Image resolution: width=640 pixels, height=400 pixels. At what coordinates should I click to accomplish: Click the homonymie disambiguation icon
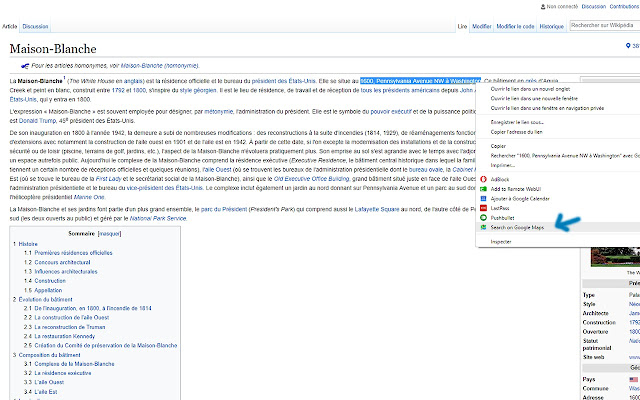pyautogui.click(x=25, y=66)
